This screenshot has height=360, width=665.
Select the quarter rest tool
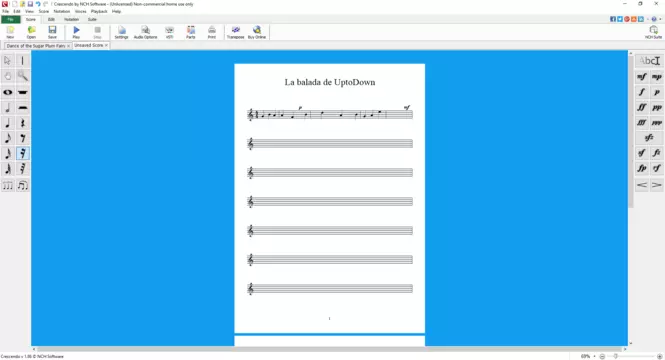23,123
